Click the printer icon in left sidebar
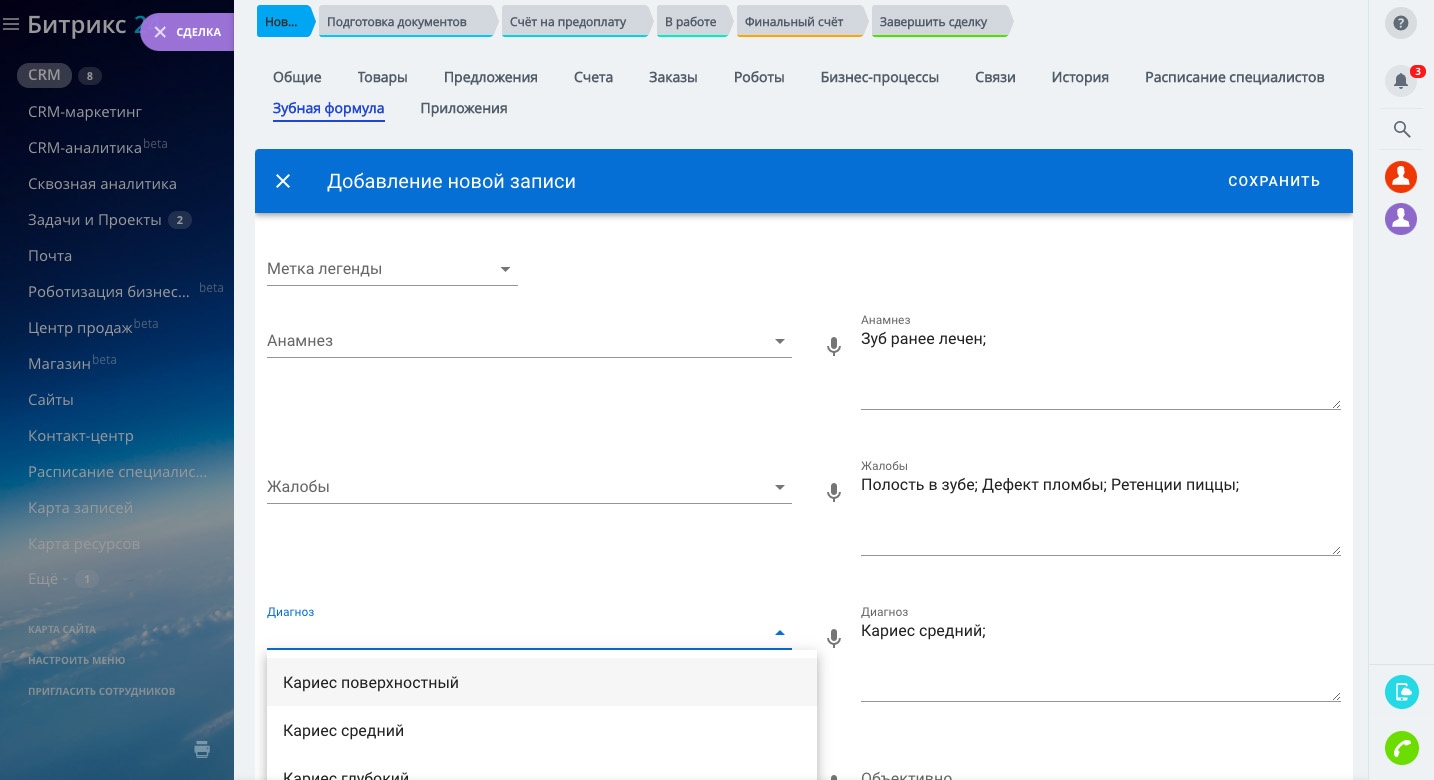Image resolution: width=1434 pixels, height=780 pixels. (x=202, y=749)
